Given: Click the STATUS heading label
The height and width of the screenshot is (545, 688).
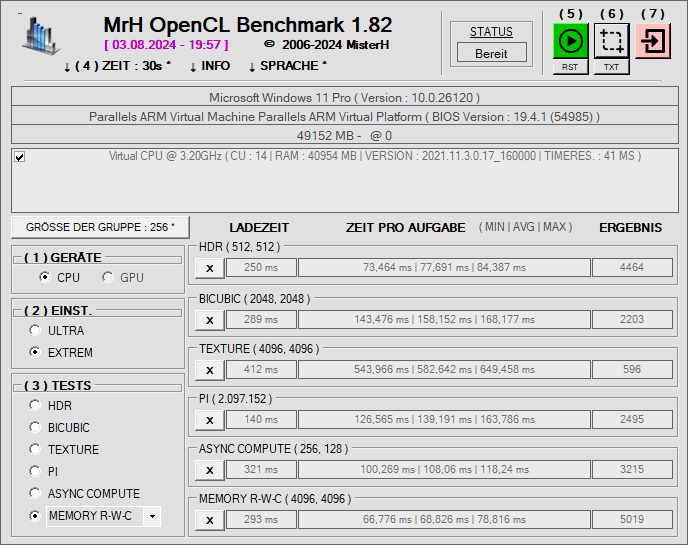Looking at the screenshot, I should [491, 32].
